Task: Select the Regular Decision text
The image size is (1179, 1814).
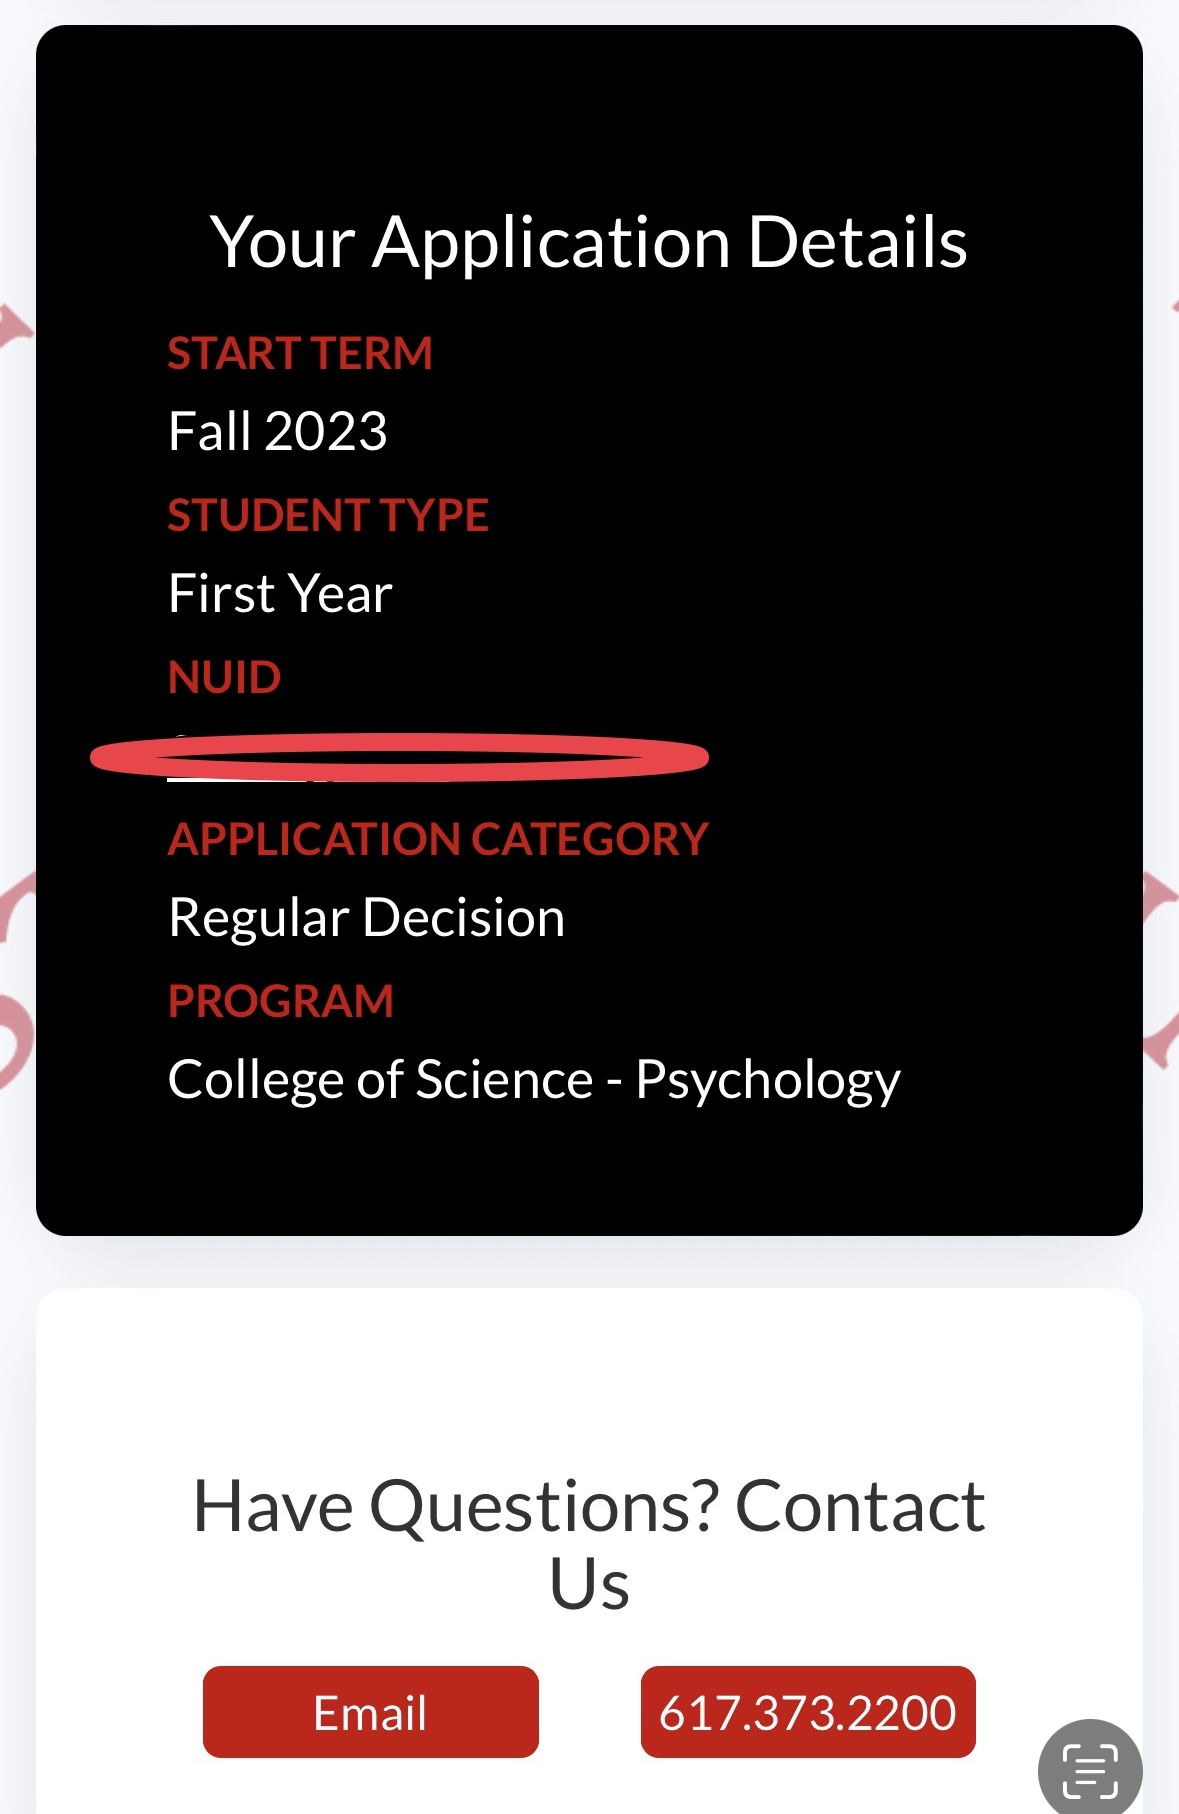Action: [367, 917]
